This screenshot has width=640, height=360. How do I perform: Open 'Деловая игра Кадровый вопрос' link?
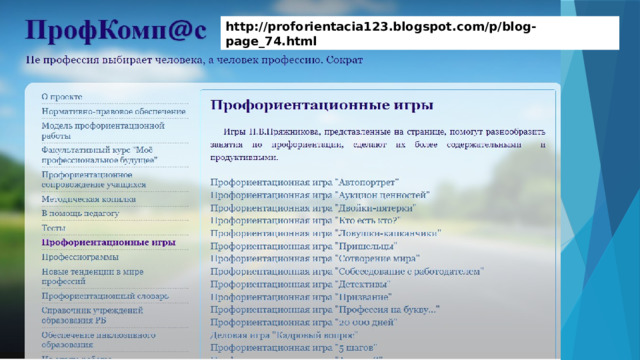click(284, 335)
